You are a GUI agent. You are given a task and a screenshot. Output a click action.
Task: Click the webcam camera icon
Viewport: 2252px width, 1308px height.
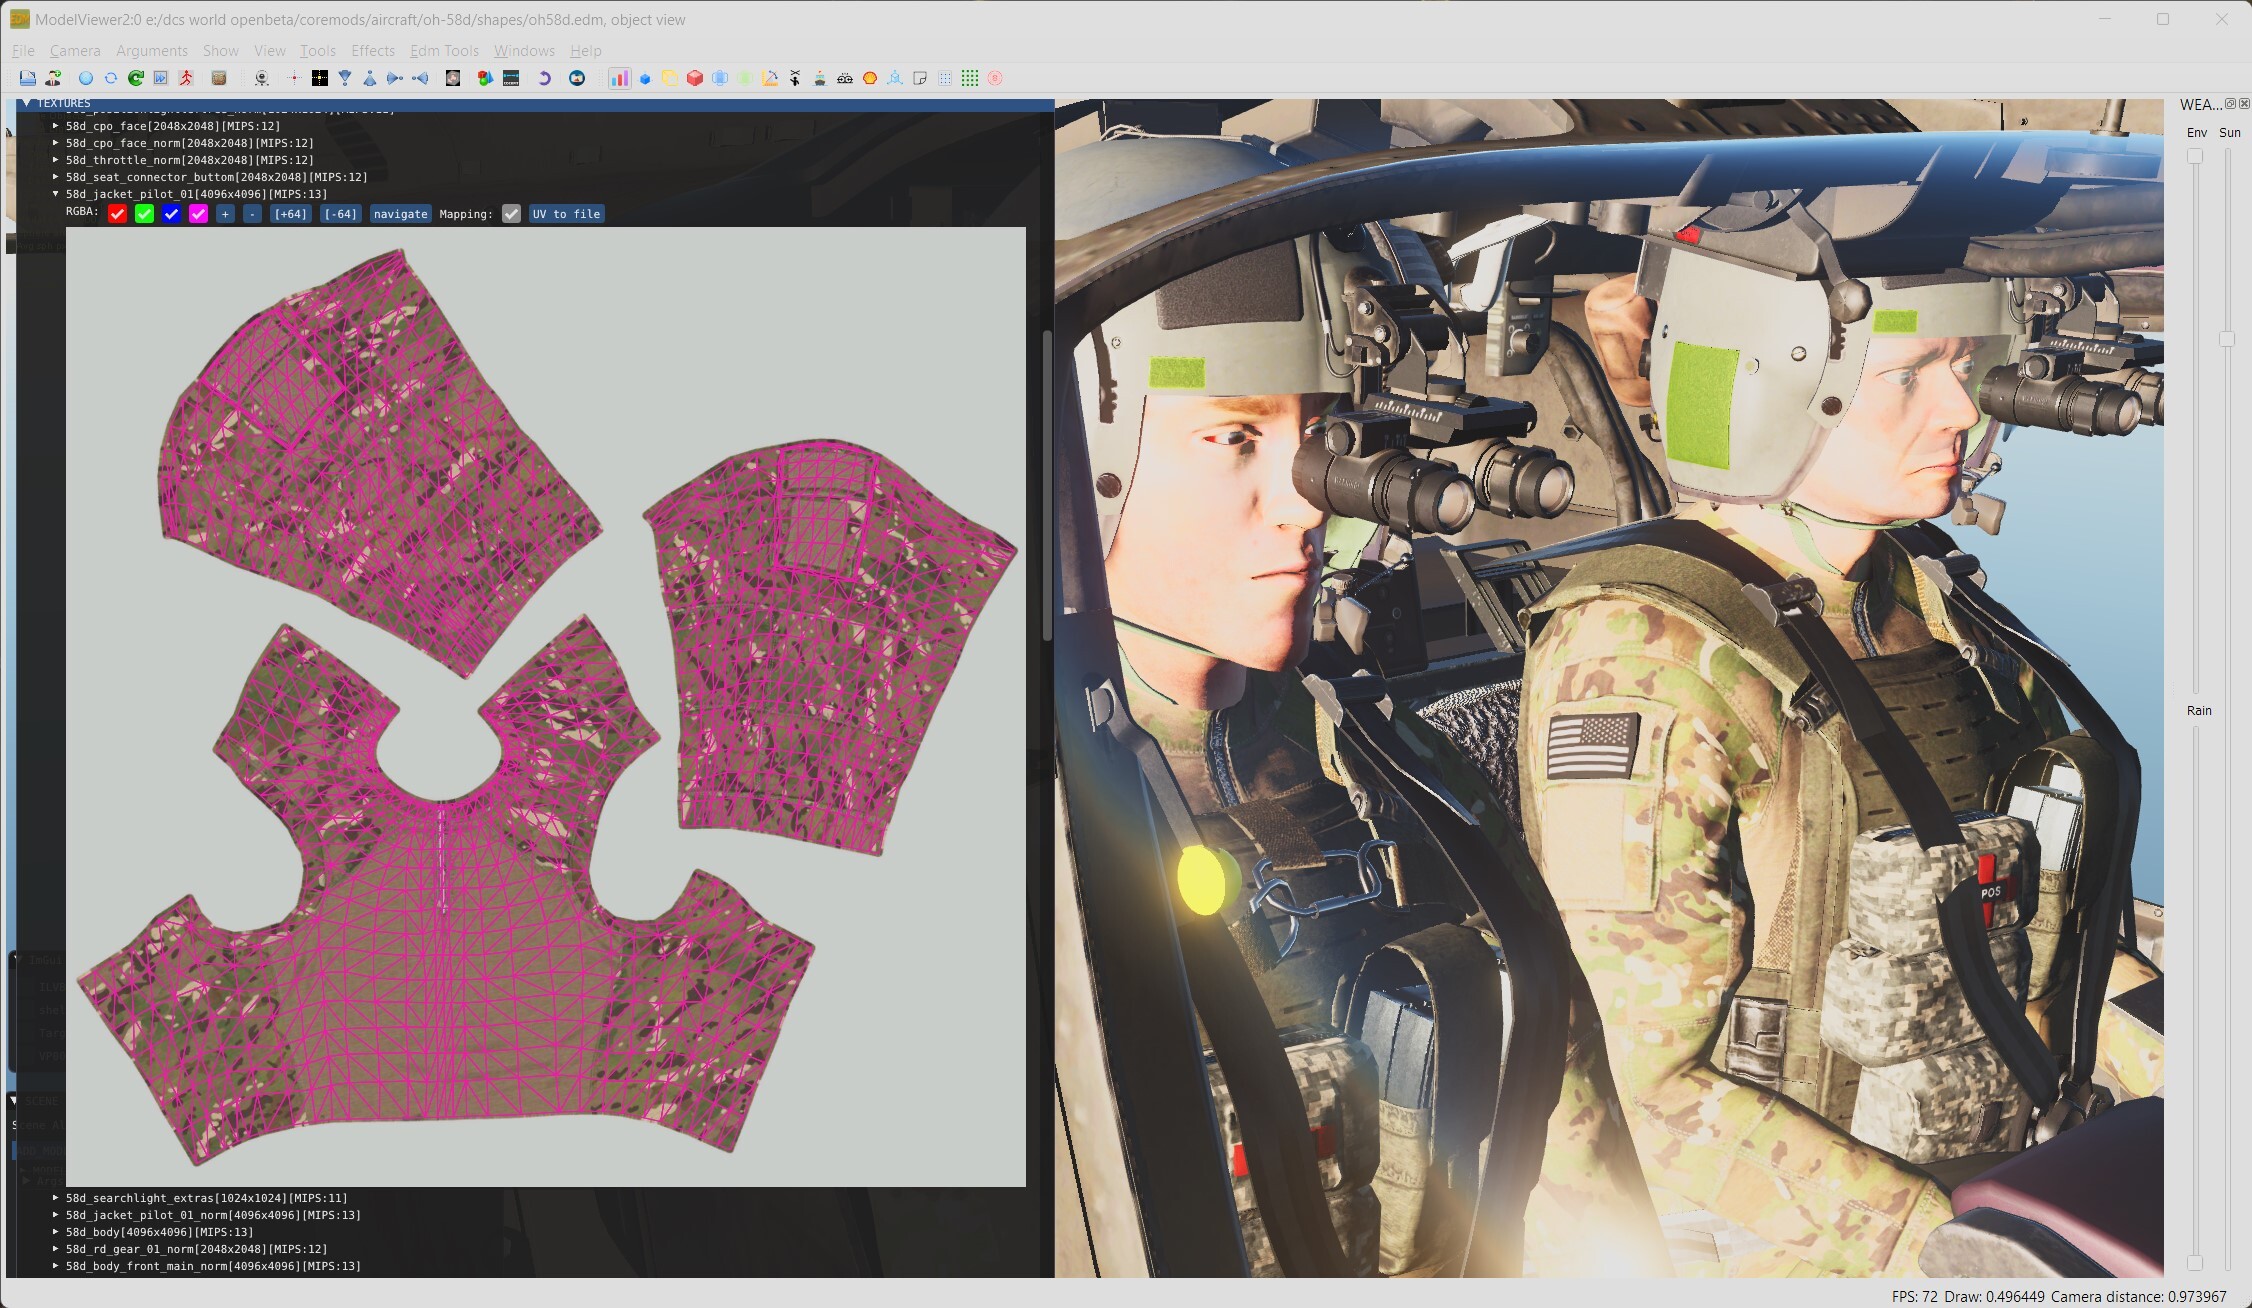(262, 78)
